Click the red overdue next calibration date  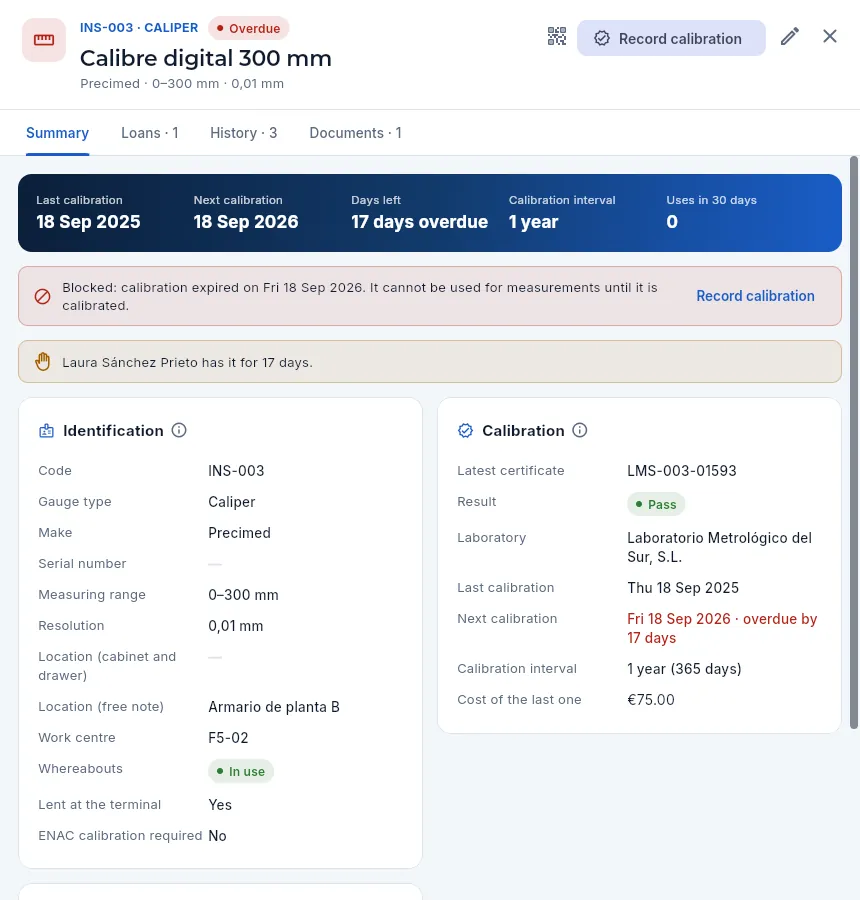(722, 628)
